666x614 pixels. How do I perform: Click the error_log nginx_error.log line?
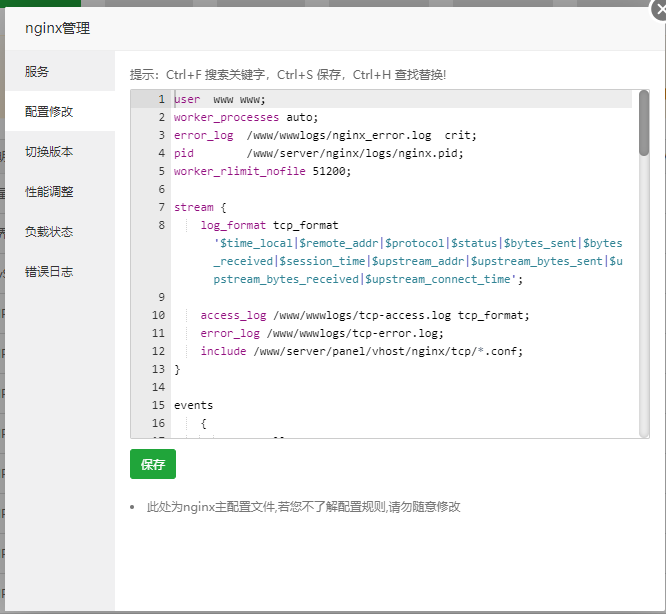coord(325,135)
